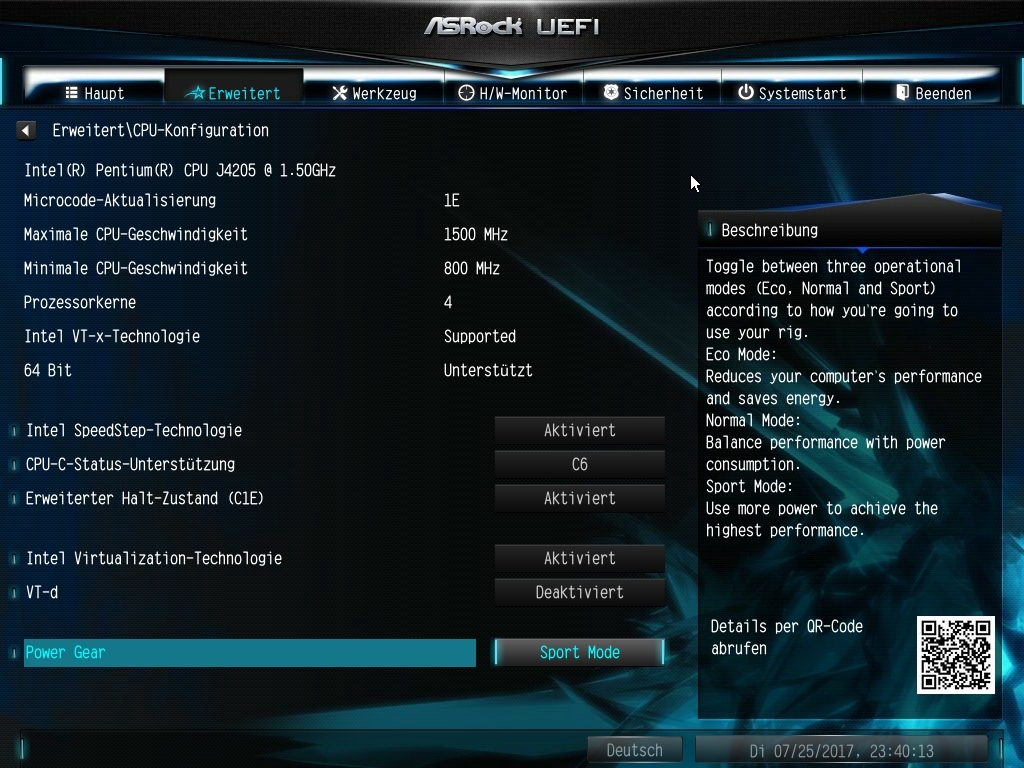Screen dimensions: 1024x768
Task: Click the ASRock UEFI logo
Action: pyautogui.click(x=511, y=26)
